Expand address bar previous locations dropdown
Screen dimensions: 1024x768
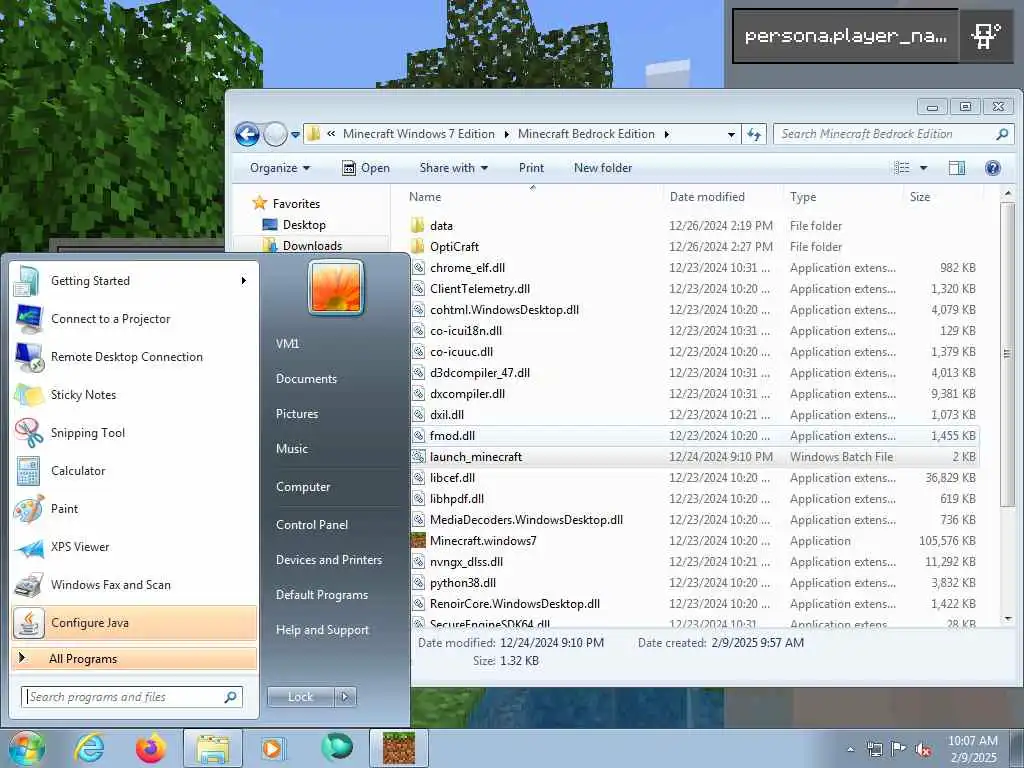click(731, 135)
